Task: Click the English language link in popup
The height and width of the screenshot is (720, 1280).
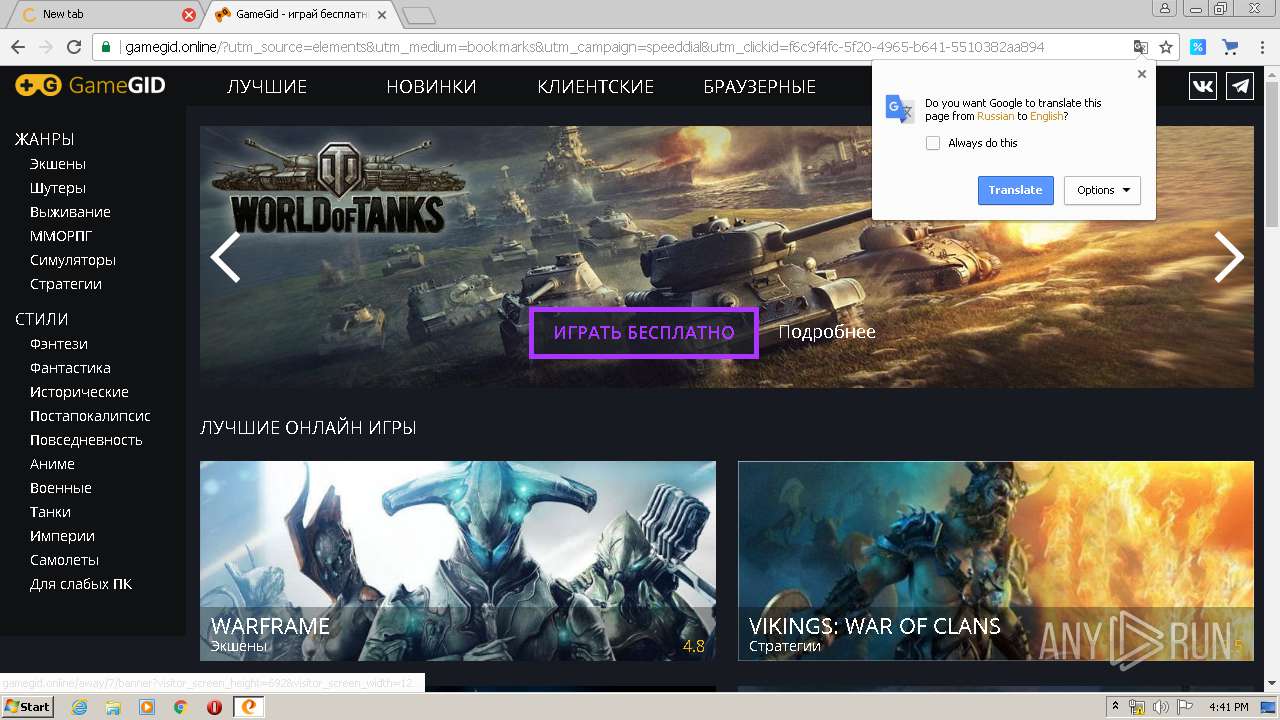Action: pyautogui.click(x=1047, y=116)
